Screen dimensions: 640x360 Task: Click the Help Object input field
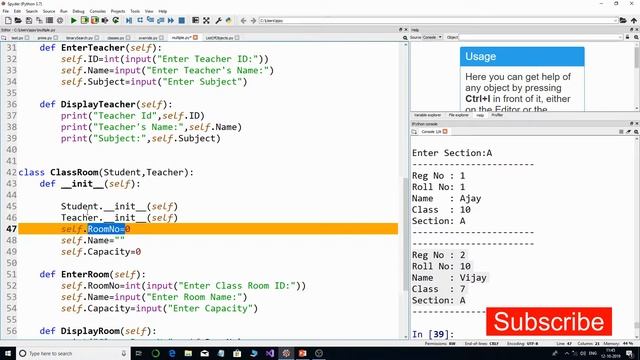pos(541,37)
